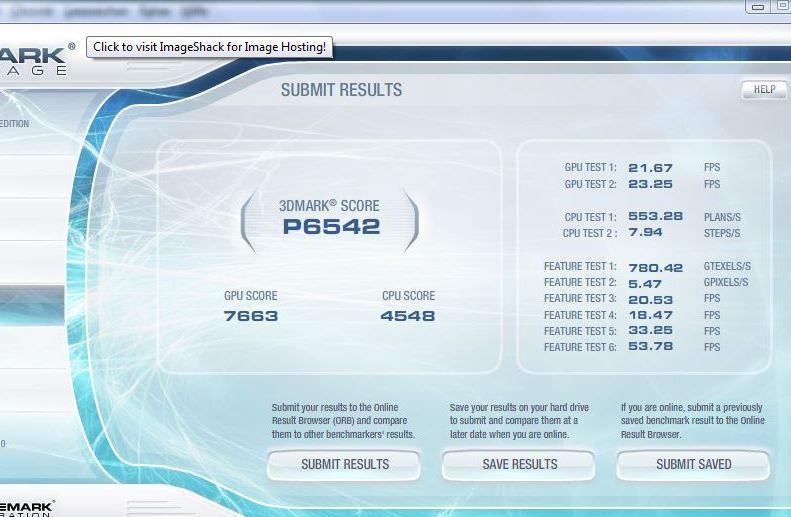Click the GPU score value 7663
The height and width of the screenshot is (517, 791).
point(251,316)
